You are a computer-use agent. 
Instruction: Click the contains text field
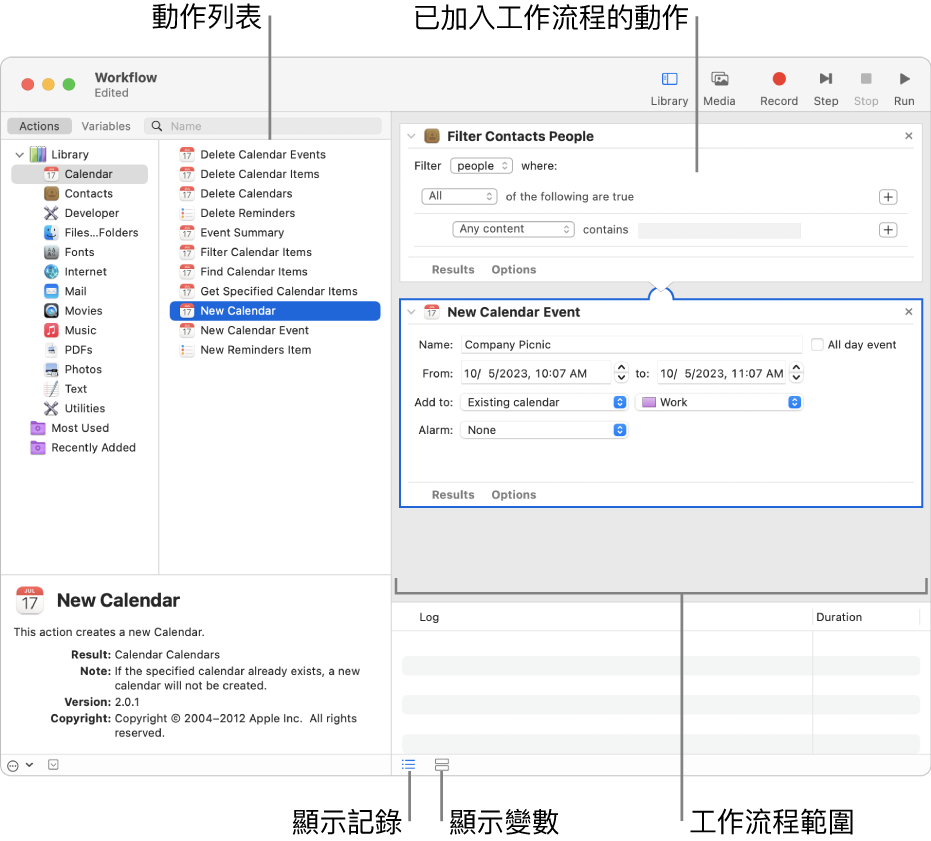[x=719, y=230]
